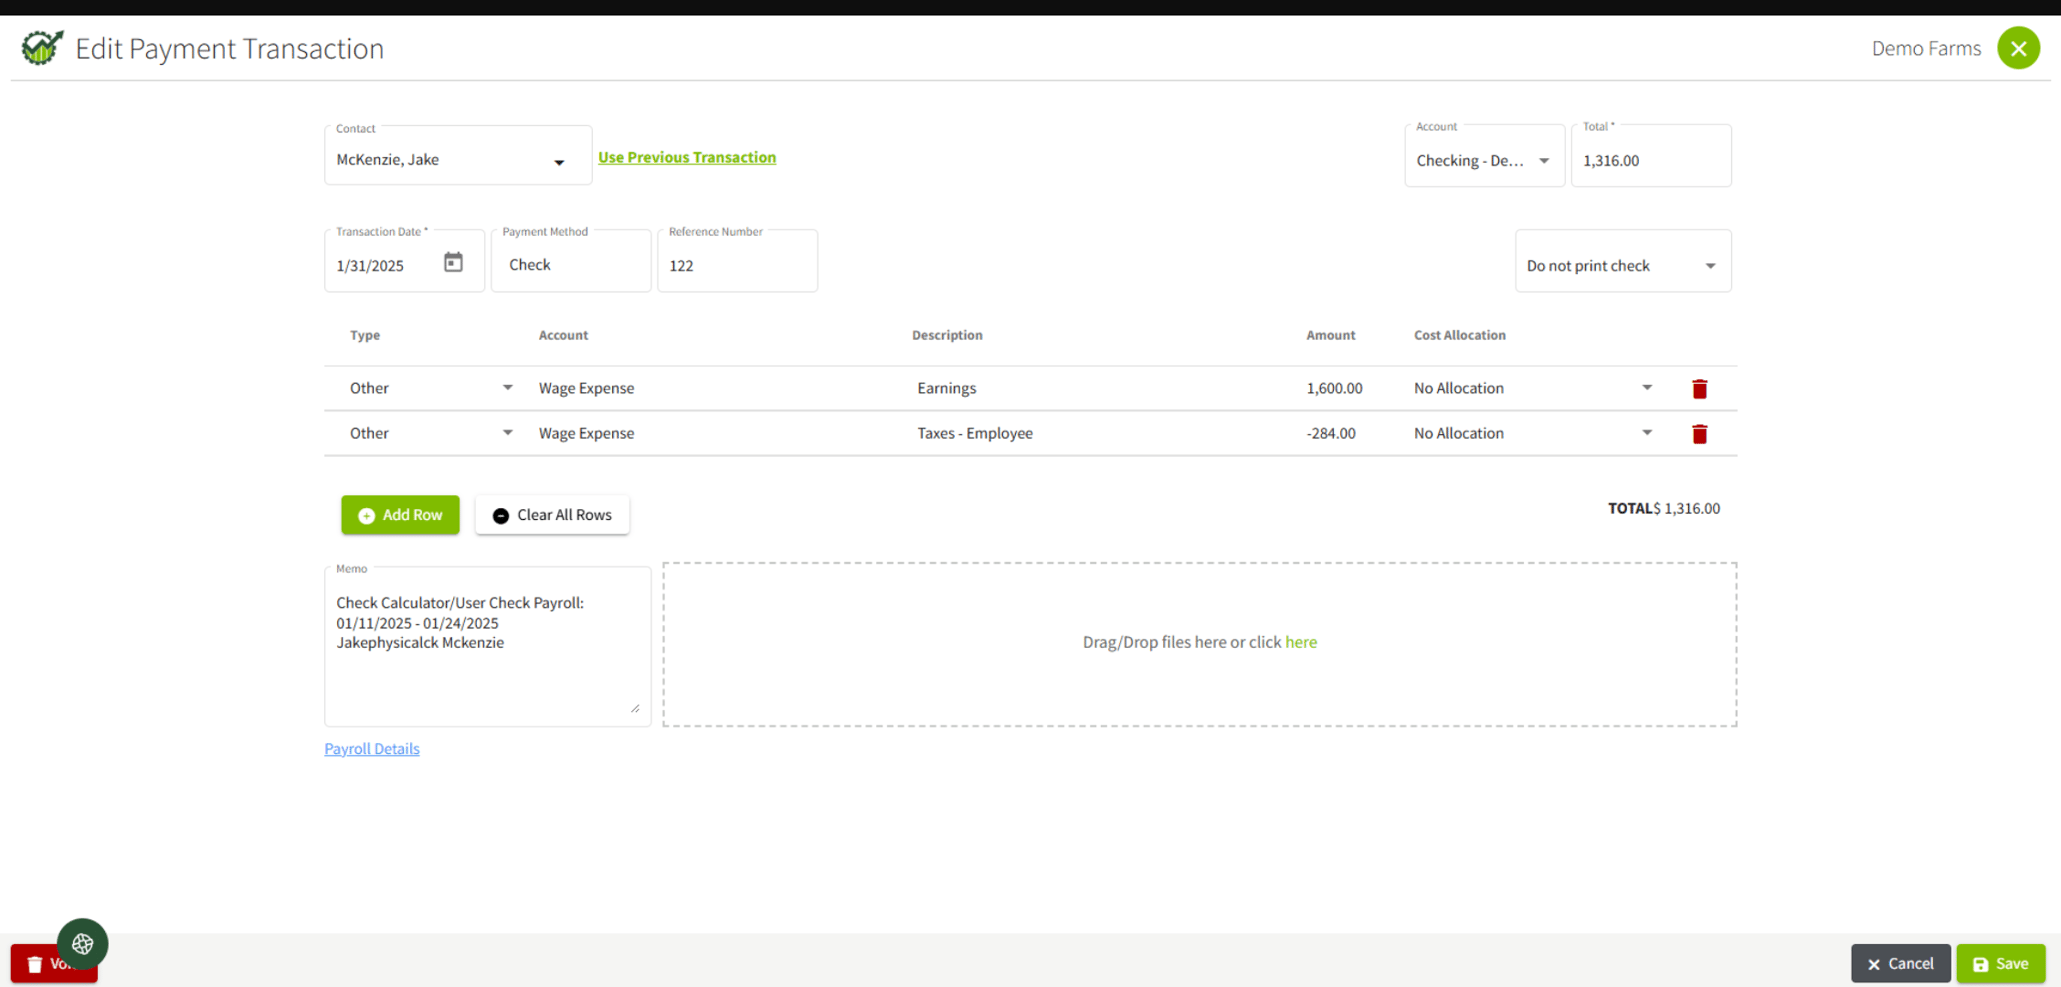Click the X icon on Cancel button
Screen dimensions: 2061x987
coord(1874,963)
